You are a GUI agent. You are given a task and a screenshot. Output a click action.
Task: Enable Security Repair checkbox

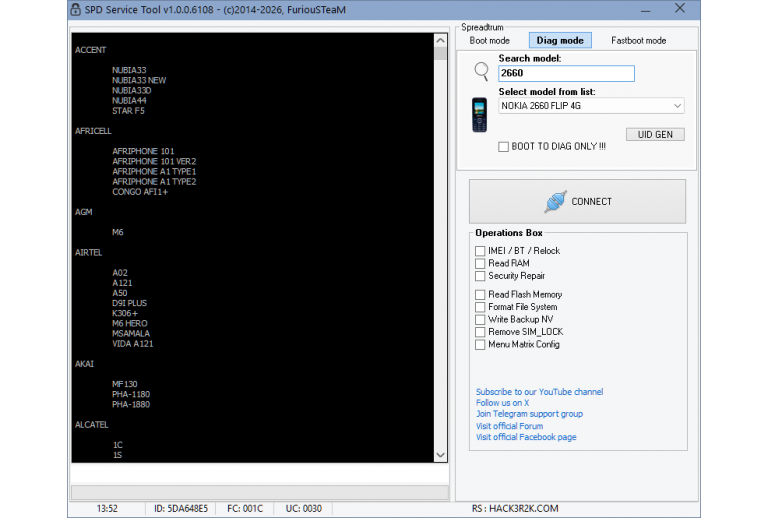click(480, 276)
